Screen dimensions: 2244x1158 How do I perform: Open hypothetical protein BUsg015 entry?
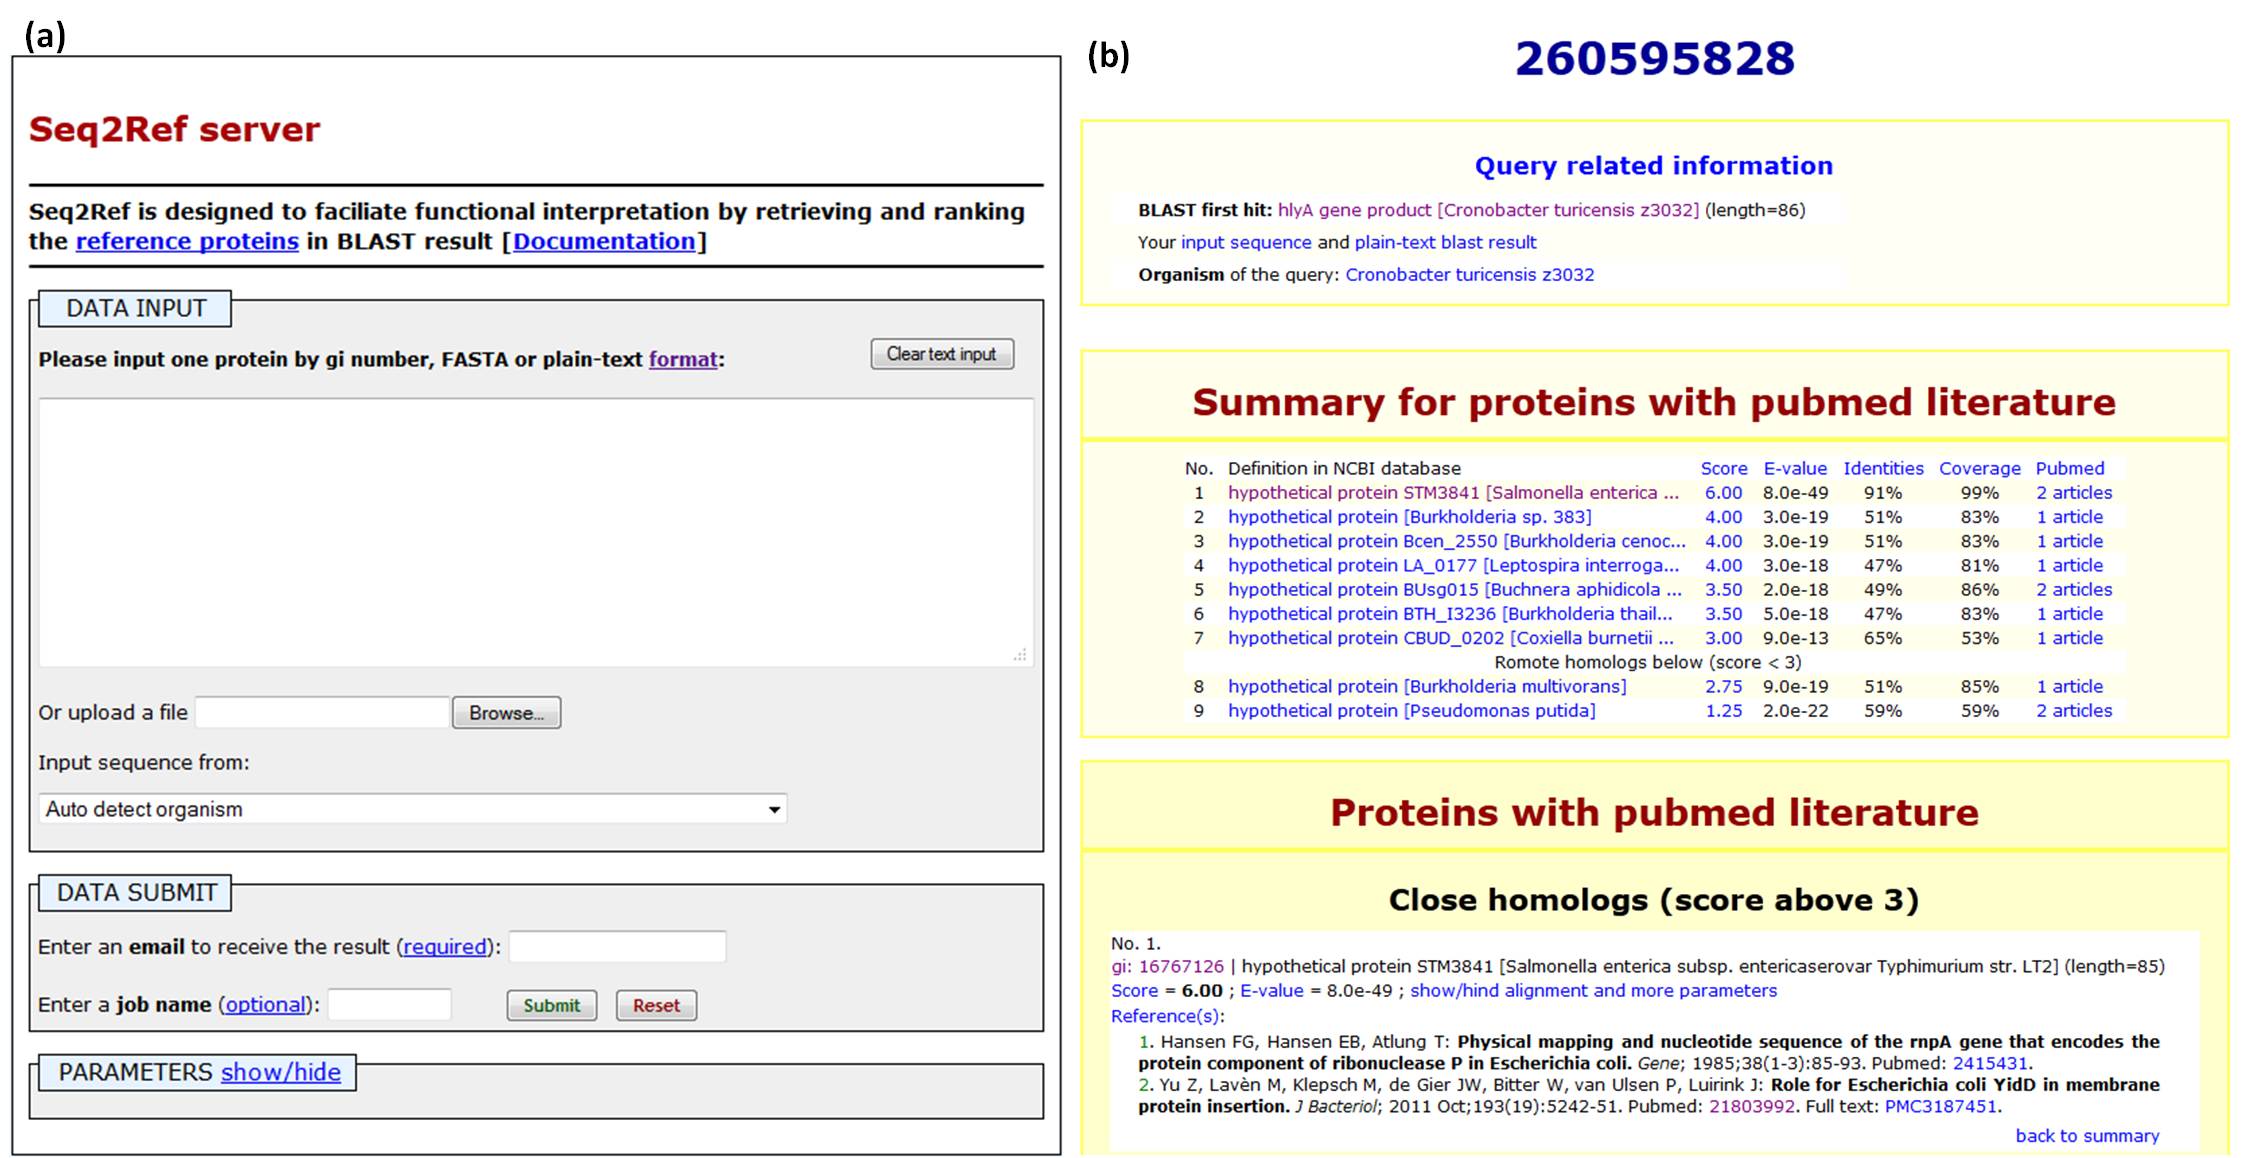[1455, 590]
